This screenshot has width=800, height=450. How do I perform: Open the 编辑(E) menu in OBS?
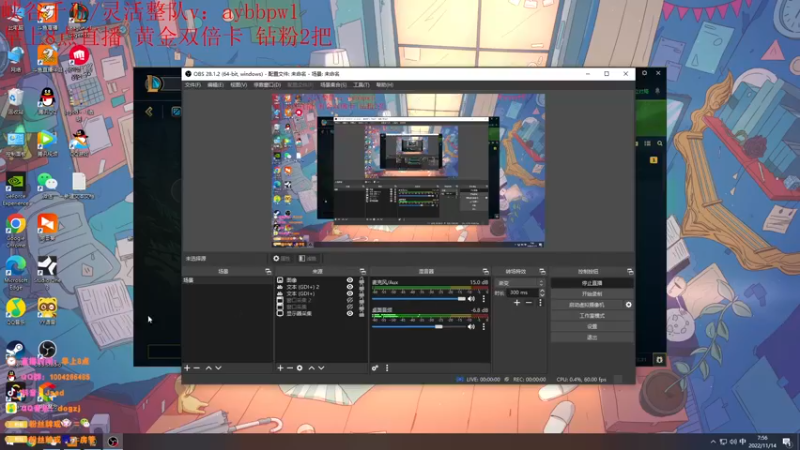point(215,85)
